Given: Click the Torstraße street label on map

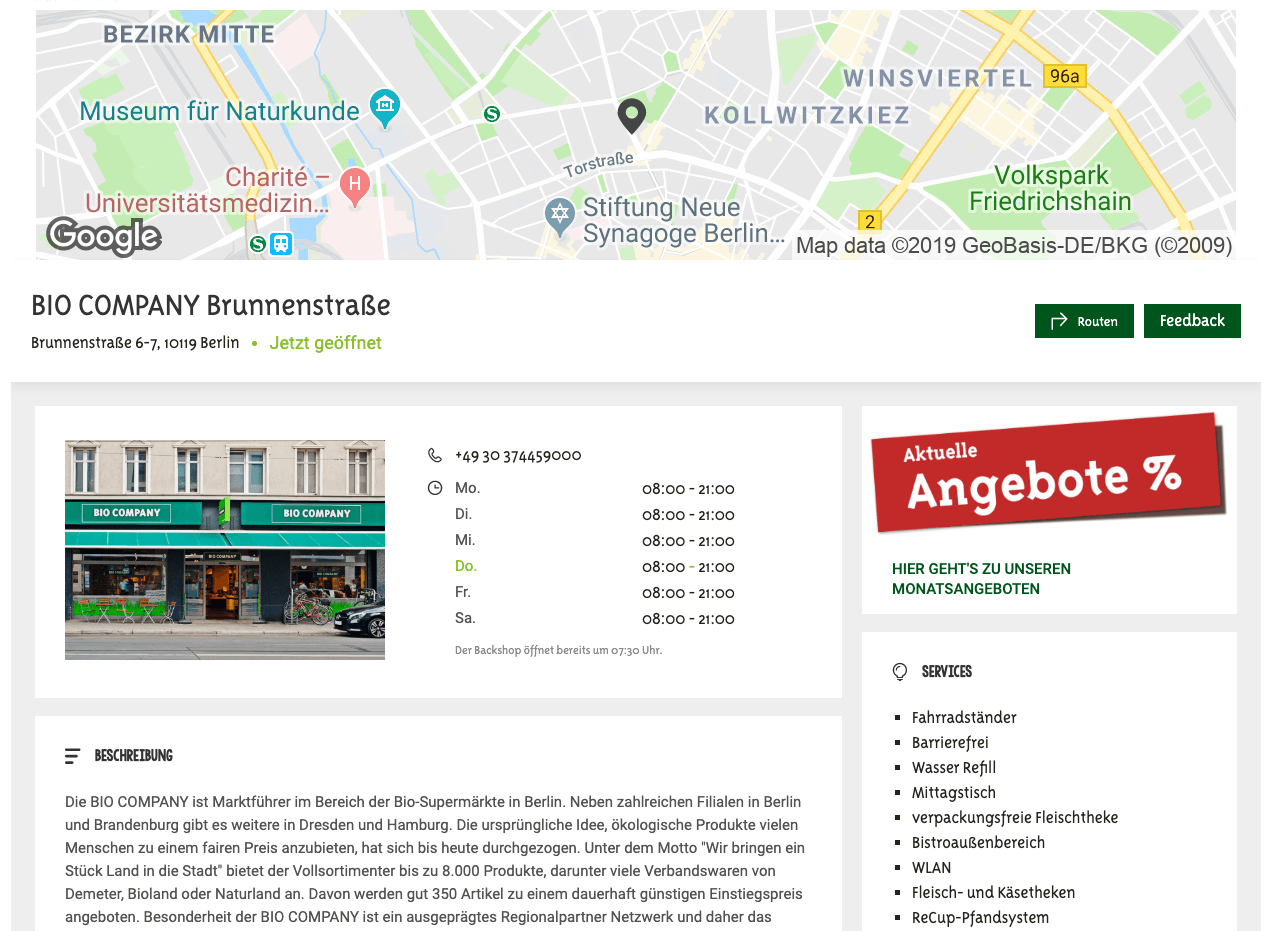Looking at the screenshot, I should [x=598, y=165].
